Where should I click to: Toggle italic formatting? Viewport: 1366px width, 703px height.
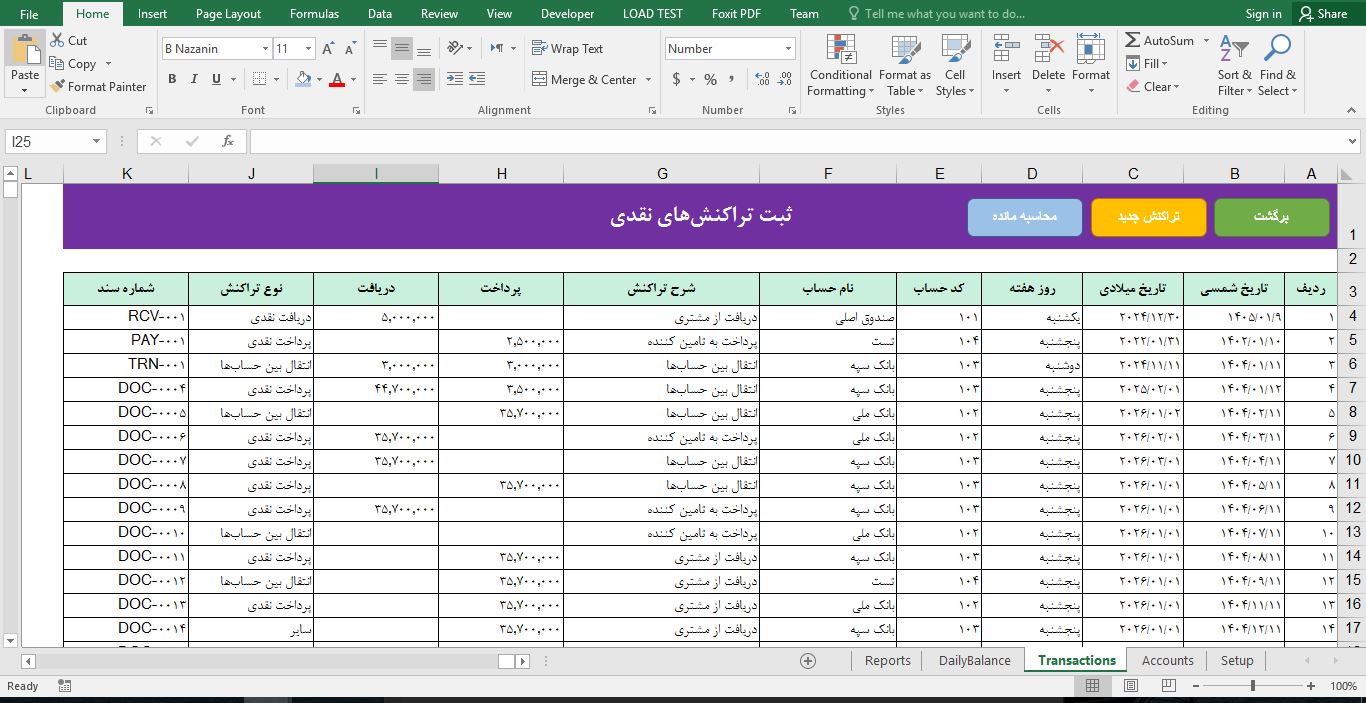pos(192,78)
